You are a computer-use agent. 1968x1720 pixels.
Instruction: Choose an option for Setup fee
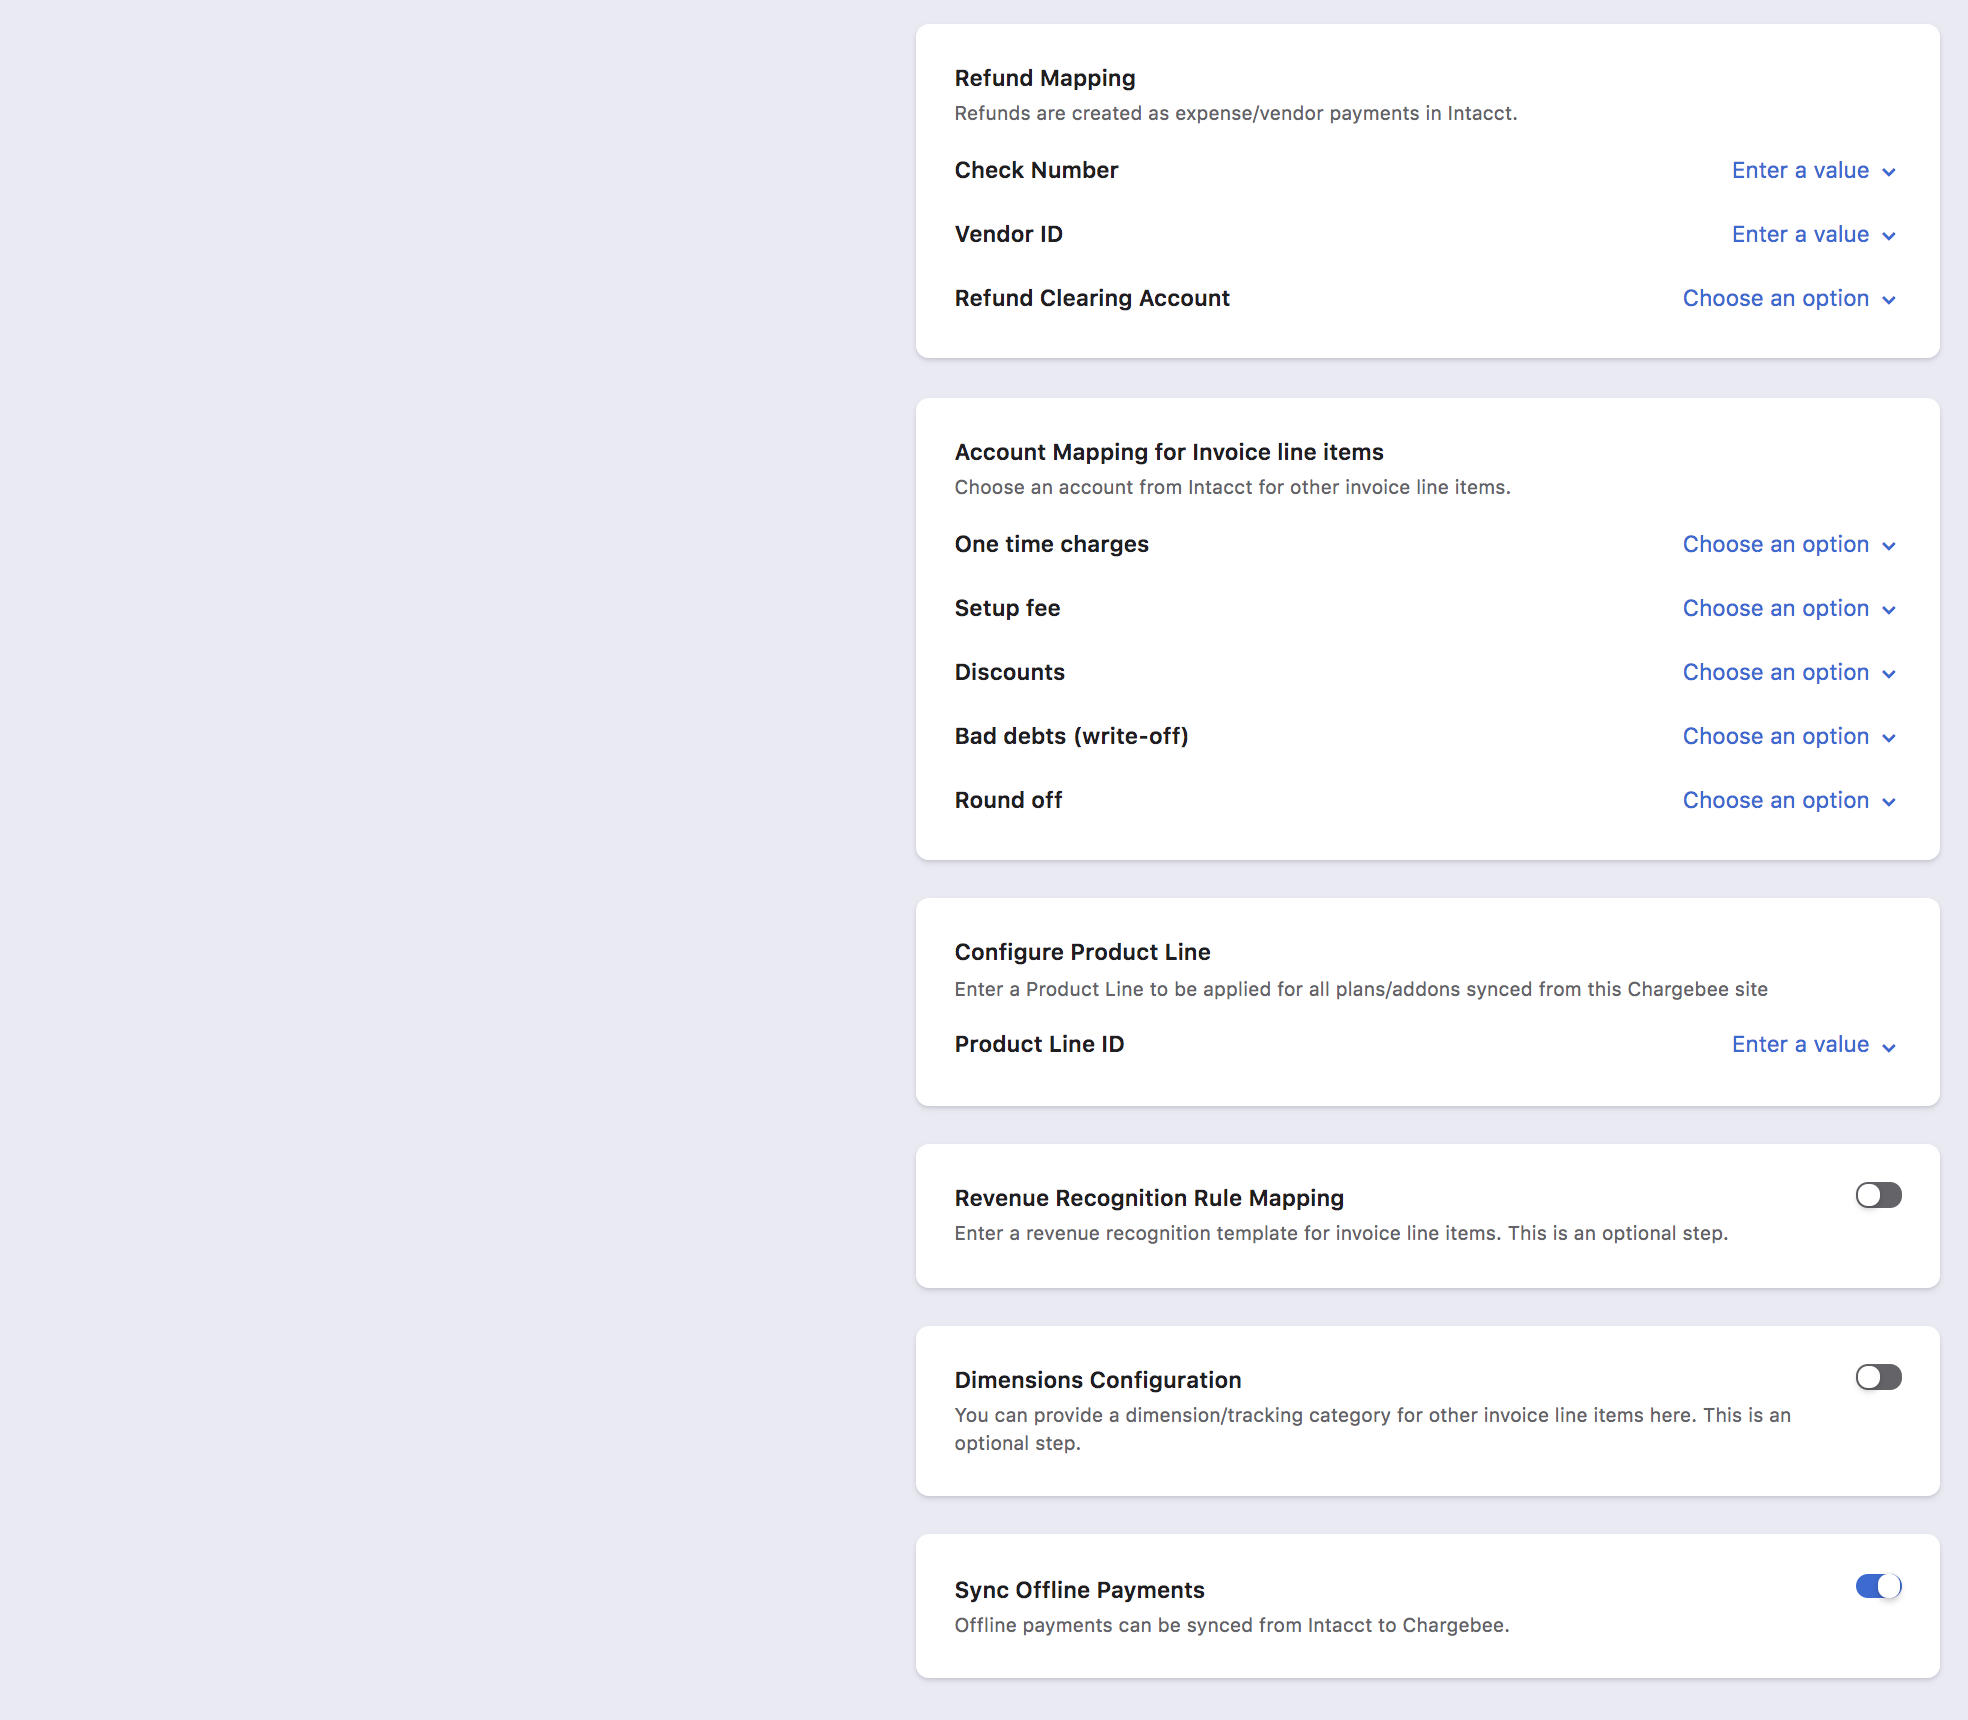click(1789, 608)
